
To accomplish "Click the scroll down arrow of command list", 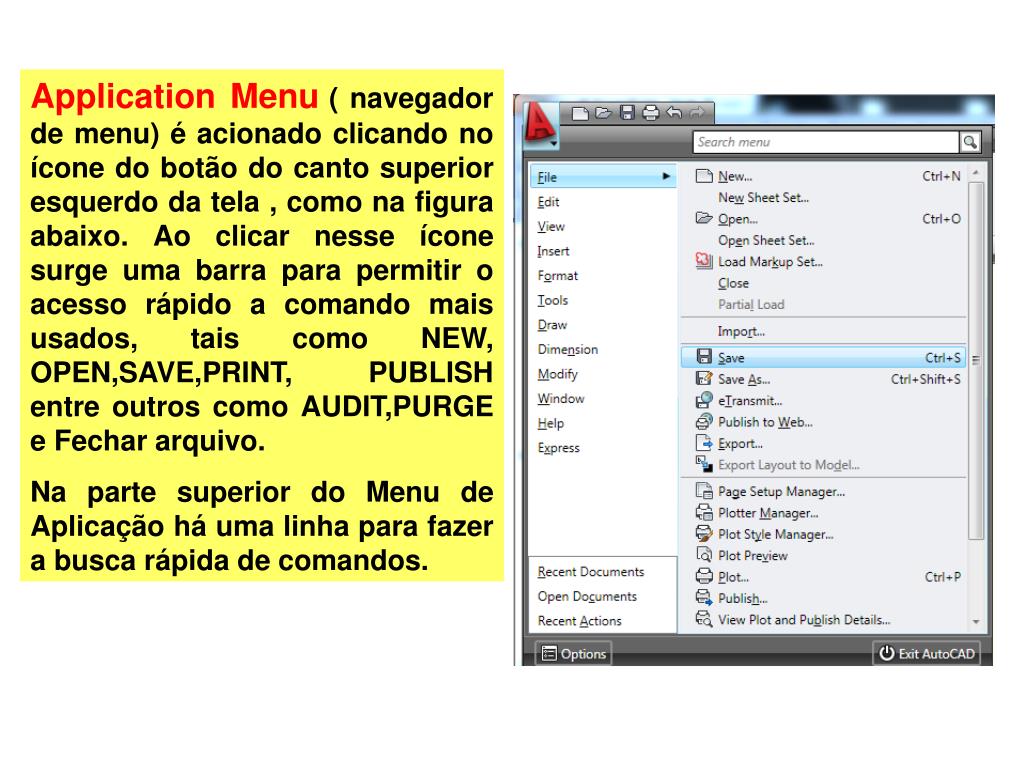I will pos(976,622).
